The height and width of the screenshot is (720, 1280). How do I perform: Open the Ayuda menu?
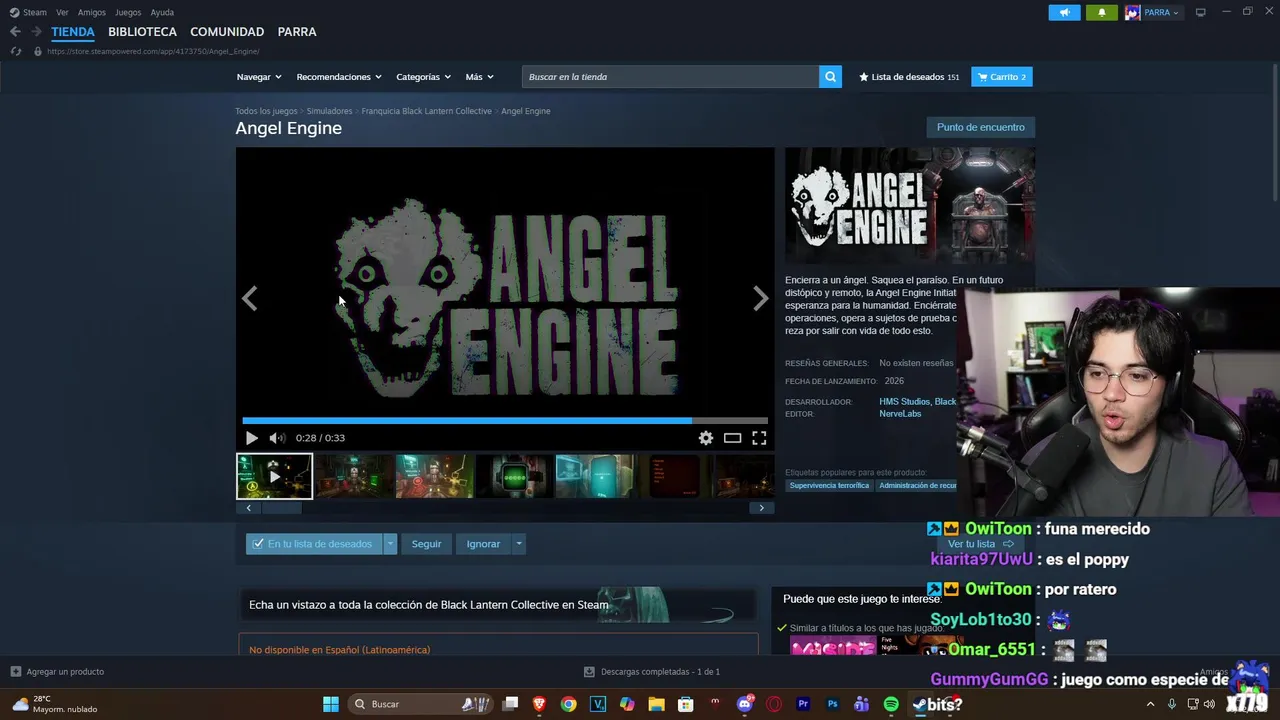point(162,12)
